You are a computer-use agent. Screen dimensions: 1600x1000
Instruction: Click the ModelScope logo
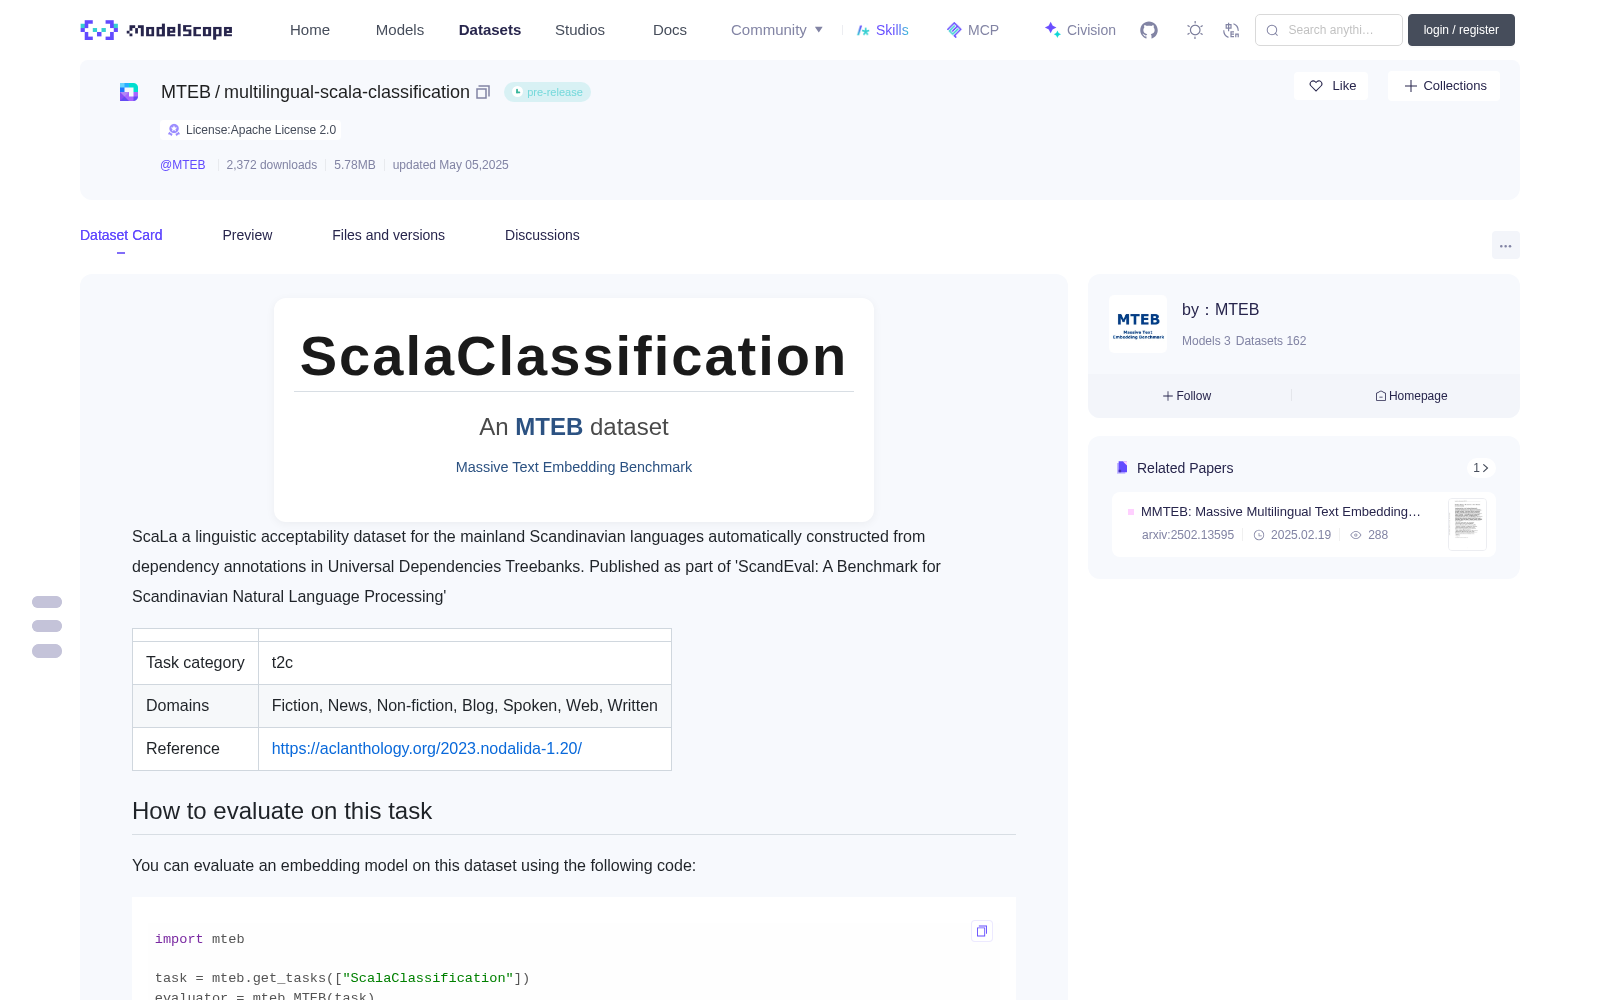click(x=157, y=30)
